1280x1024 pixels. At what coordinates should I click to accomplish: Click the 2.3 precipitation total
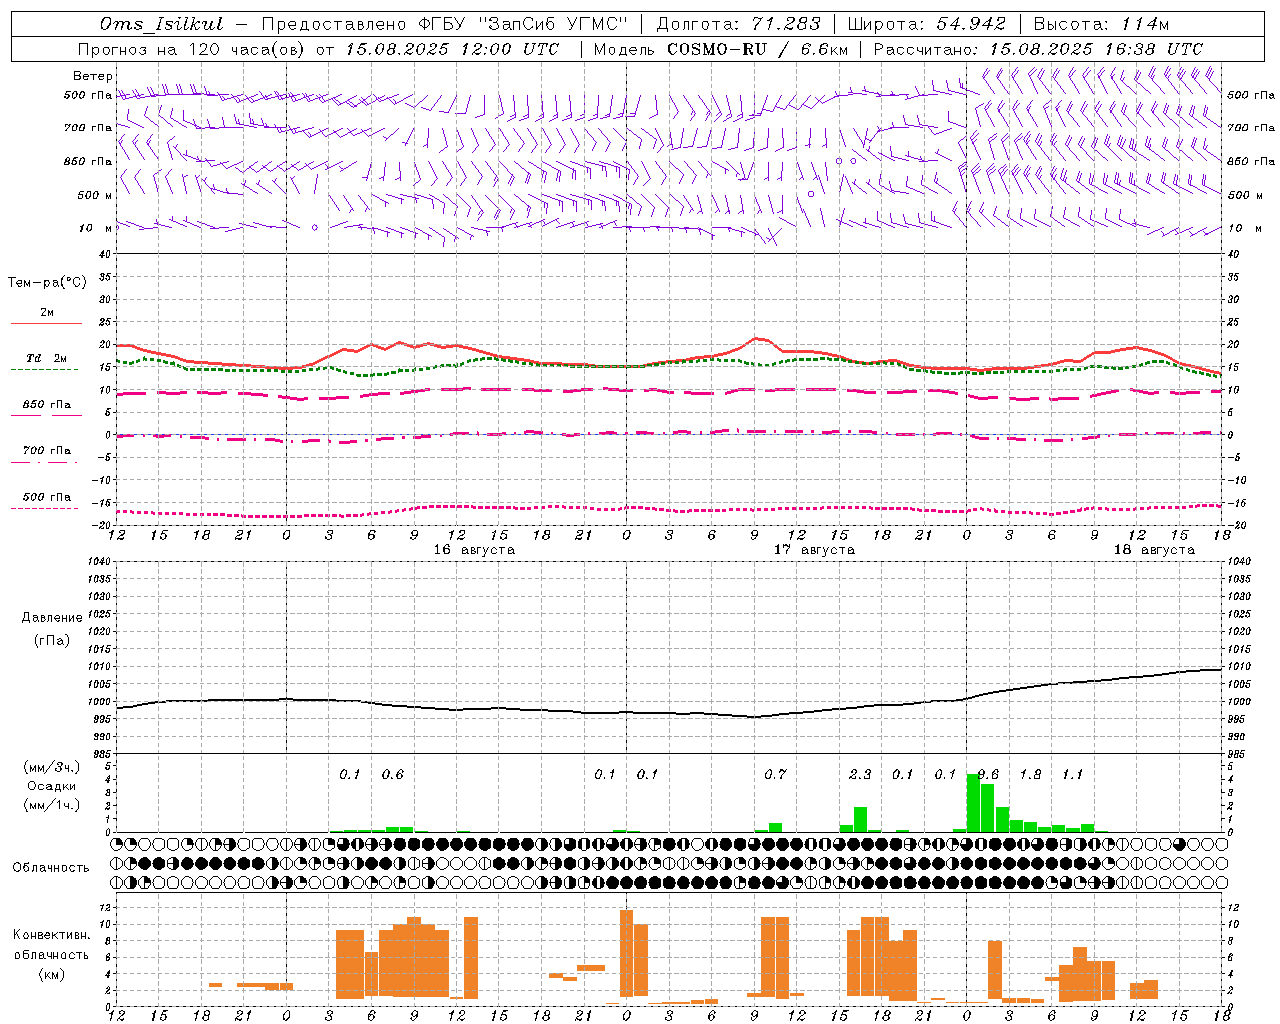tap(860, 775)
